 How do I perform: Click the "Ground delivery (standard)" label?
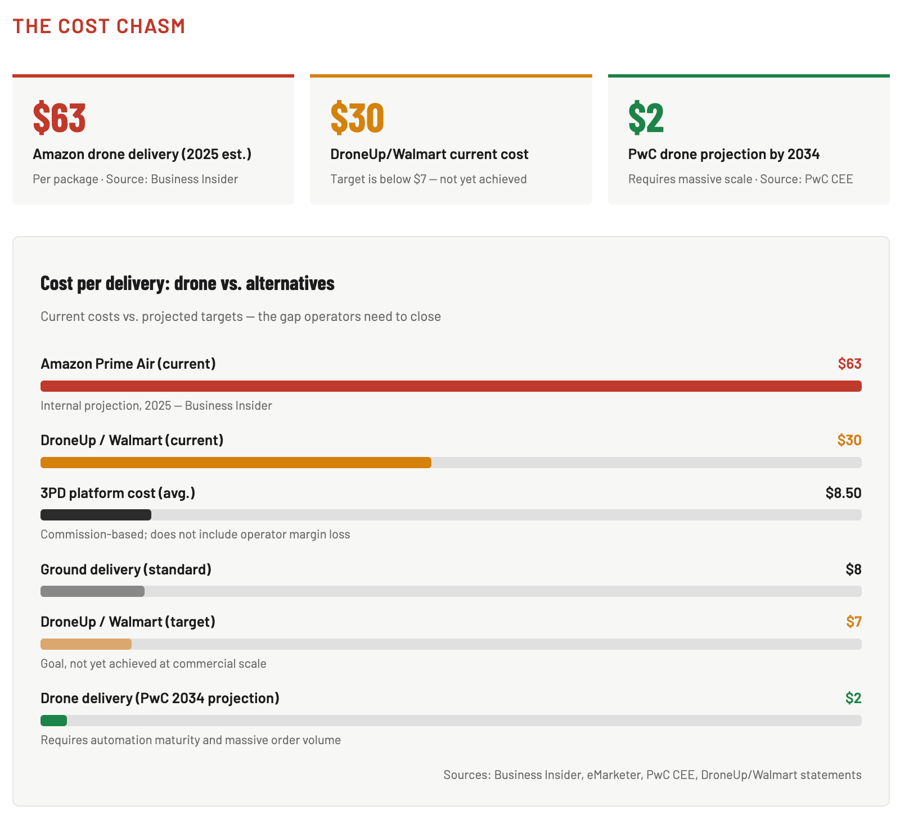point(125,570)
